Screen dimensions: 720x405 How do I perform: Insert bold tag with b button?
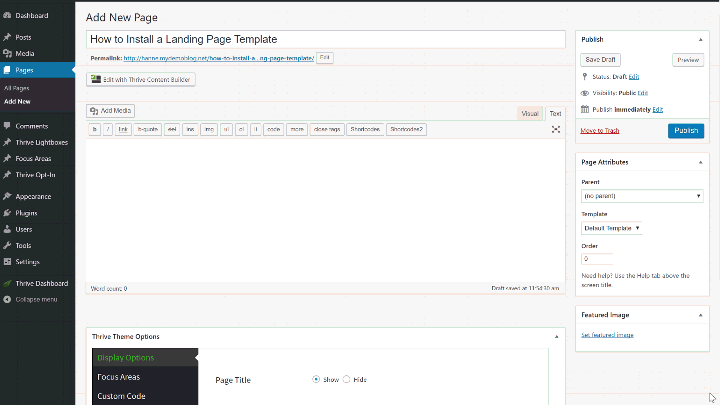click(x=95, y=129)
